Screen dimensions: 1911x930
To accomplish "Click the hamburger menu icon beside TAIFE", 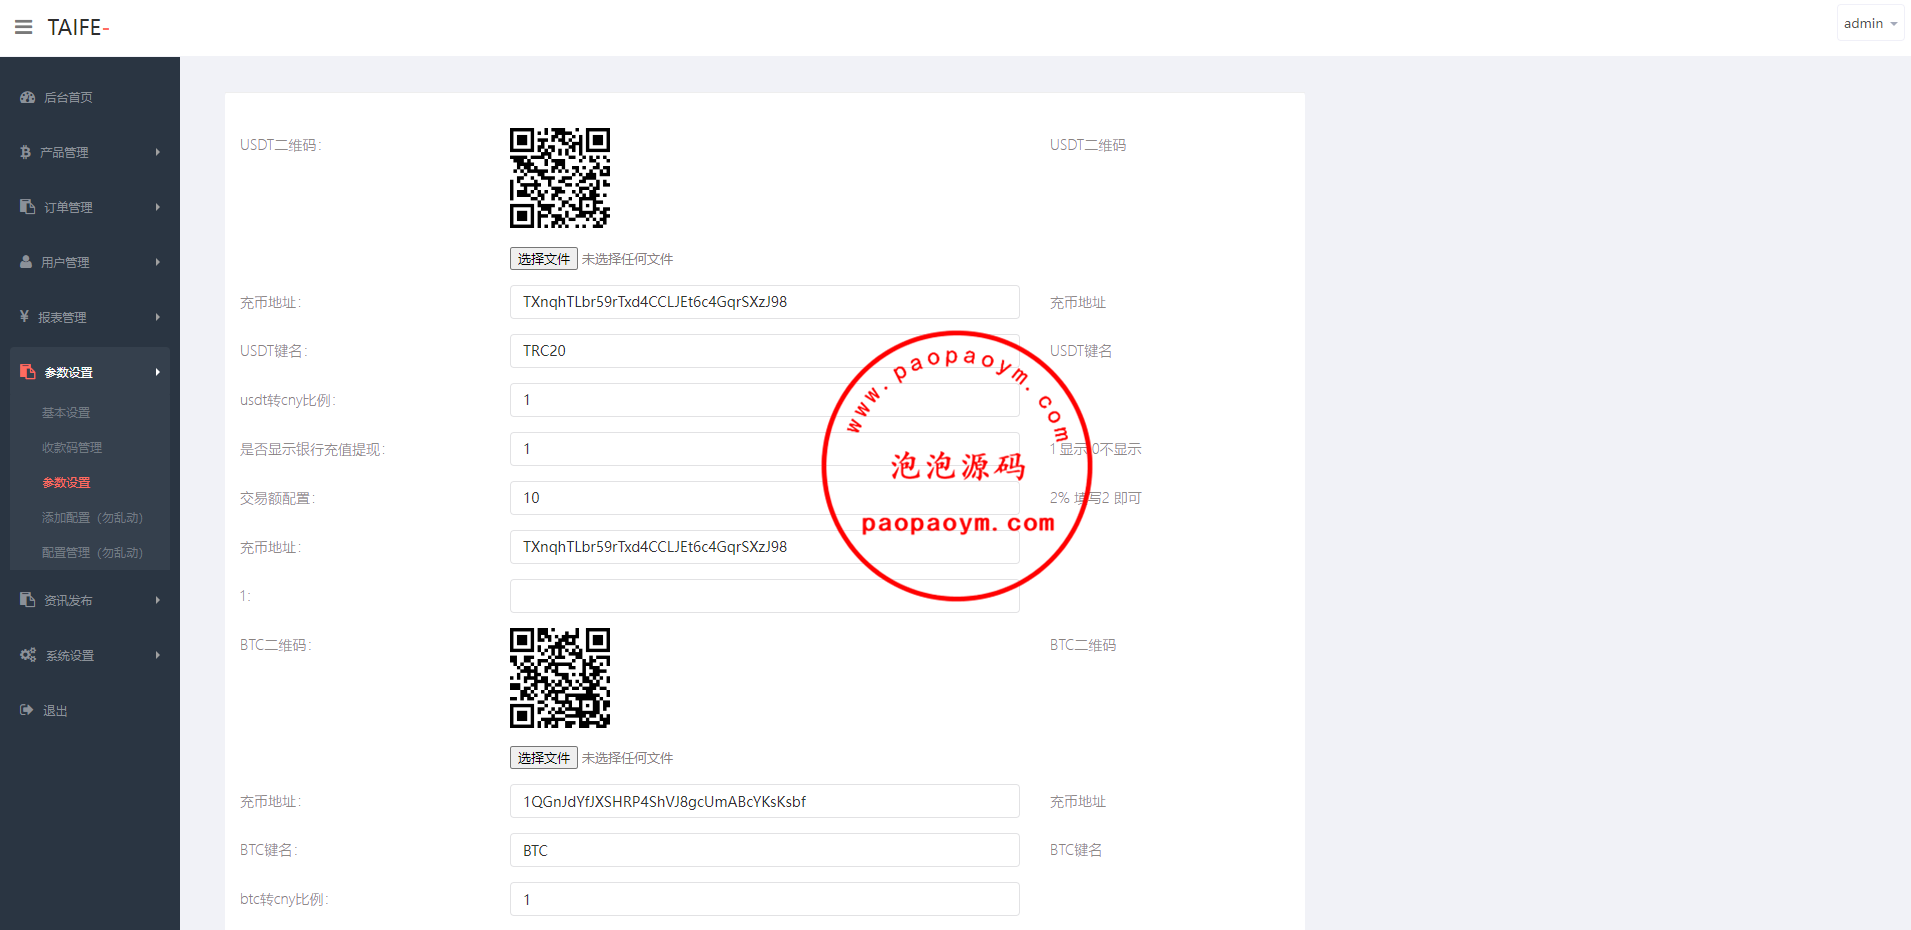I will click(x=23, y=27).
